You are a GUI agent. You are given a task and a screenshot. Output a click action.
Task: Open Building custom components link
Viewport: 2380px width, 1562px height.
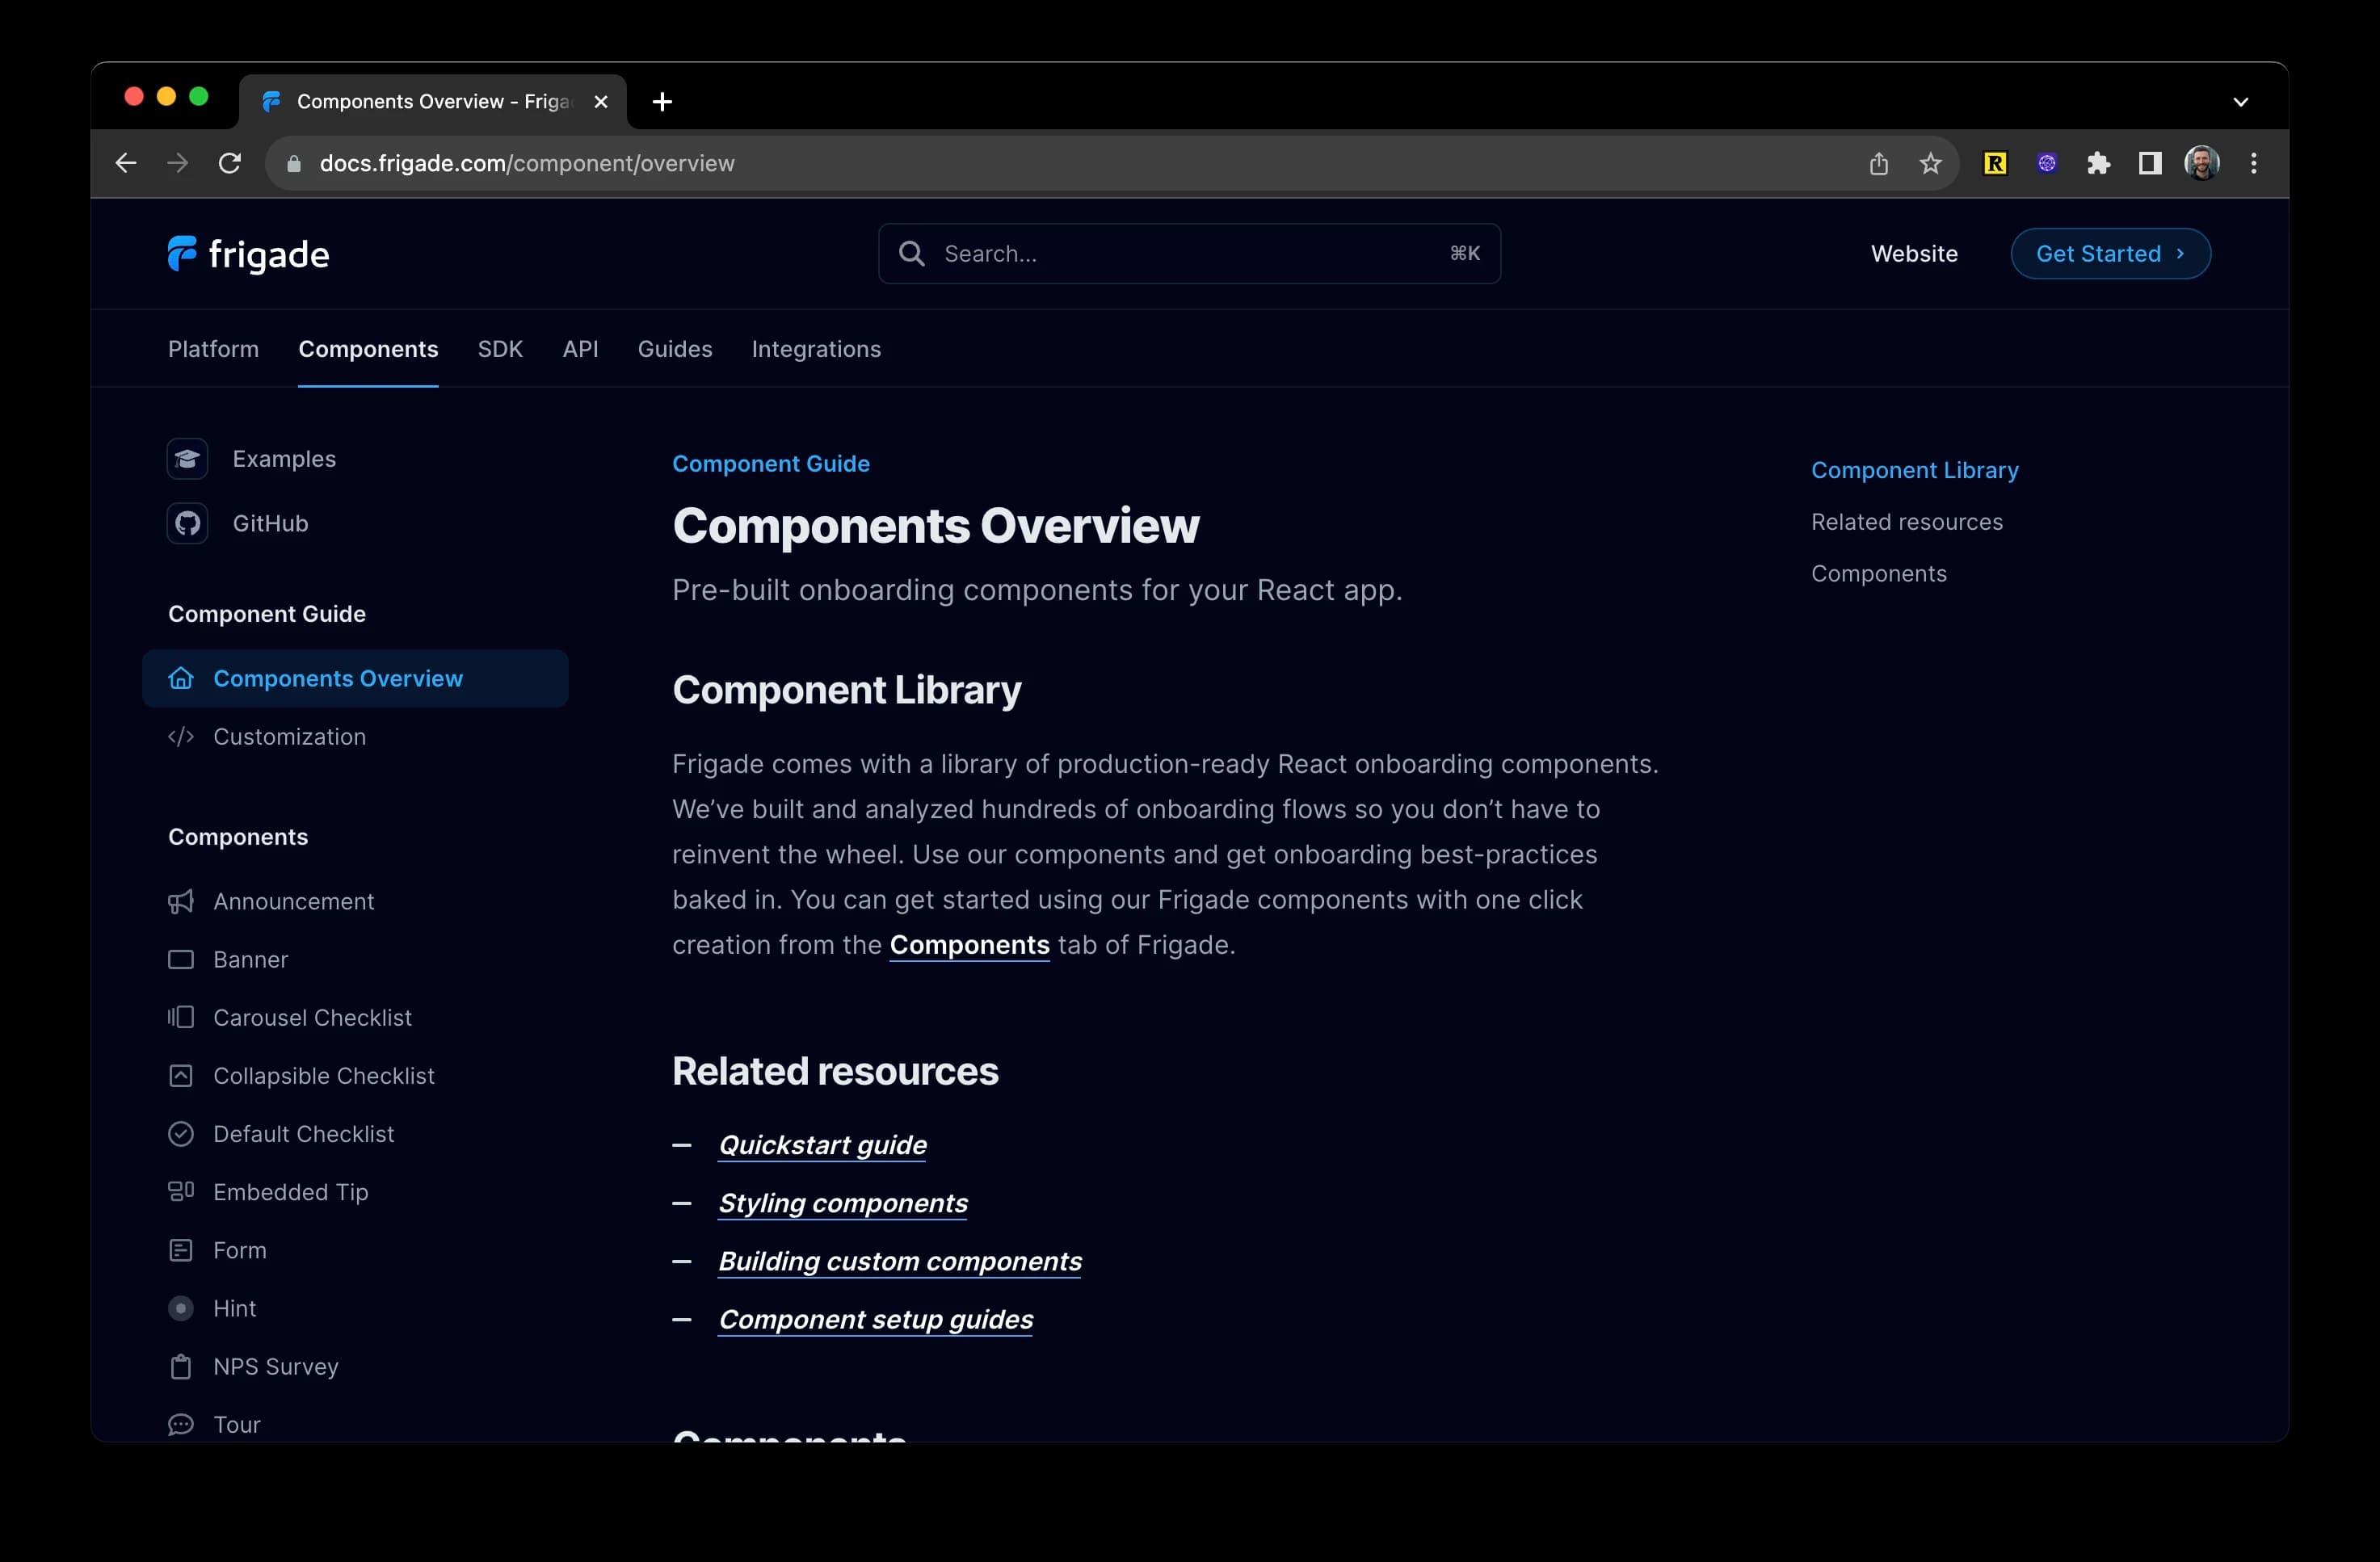pyautogui.click(x=900, y=1261)
